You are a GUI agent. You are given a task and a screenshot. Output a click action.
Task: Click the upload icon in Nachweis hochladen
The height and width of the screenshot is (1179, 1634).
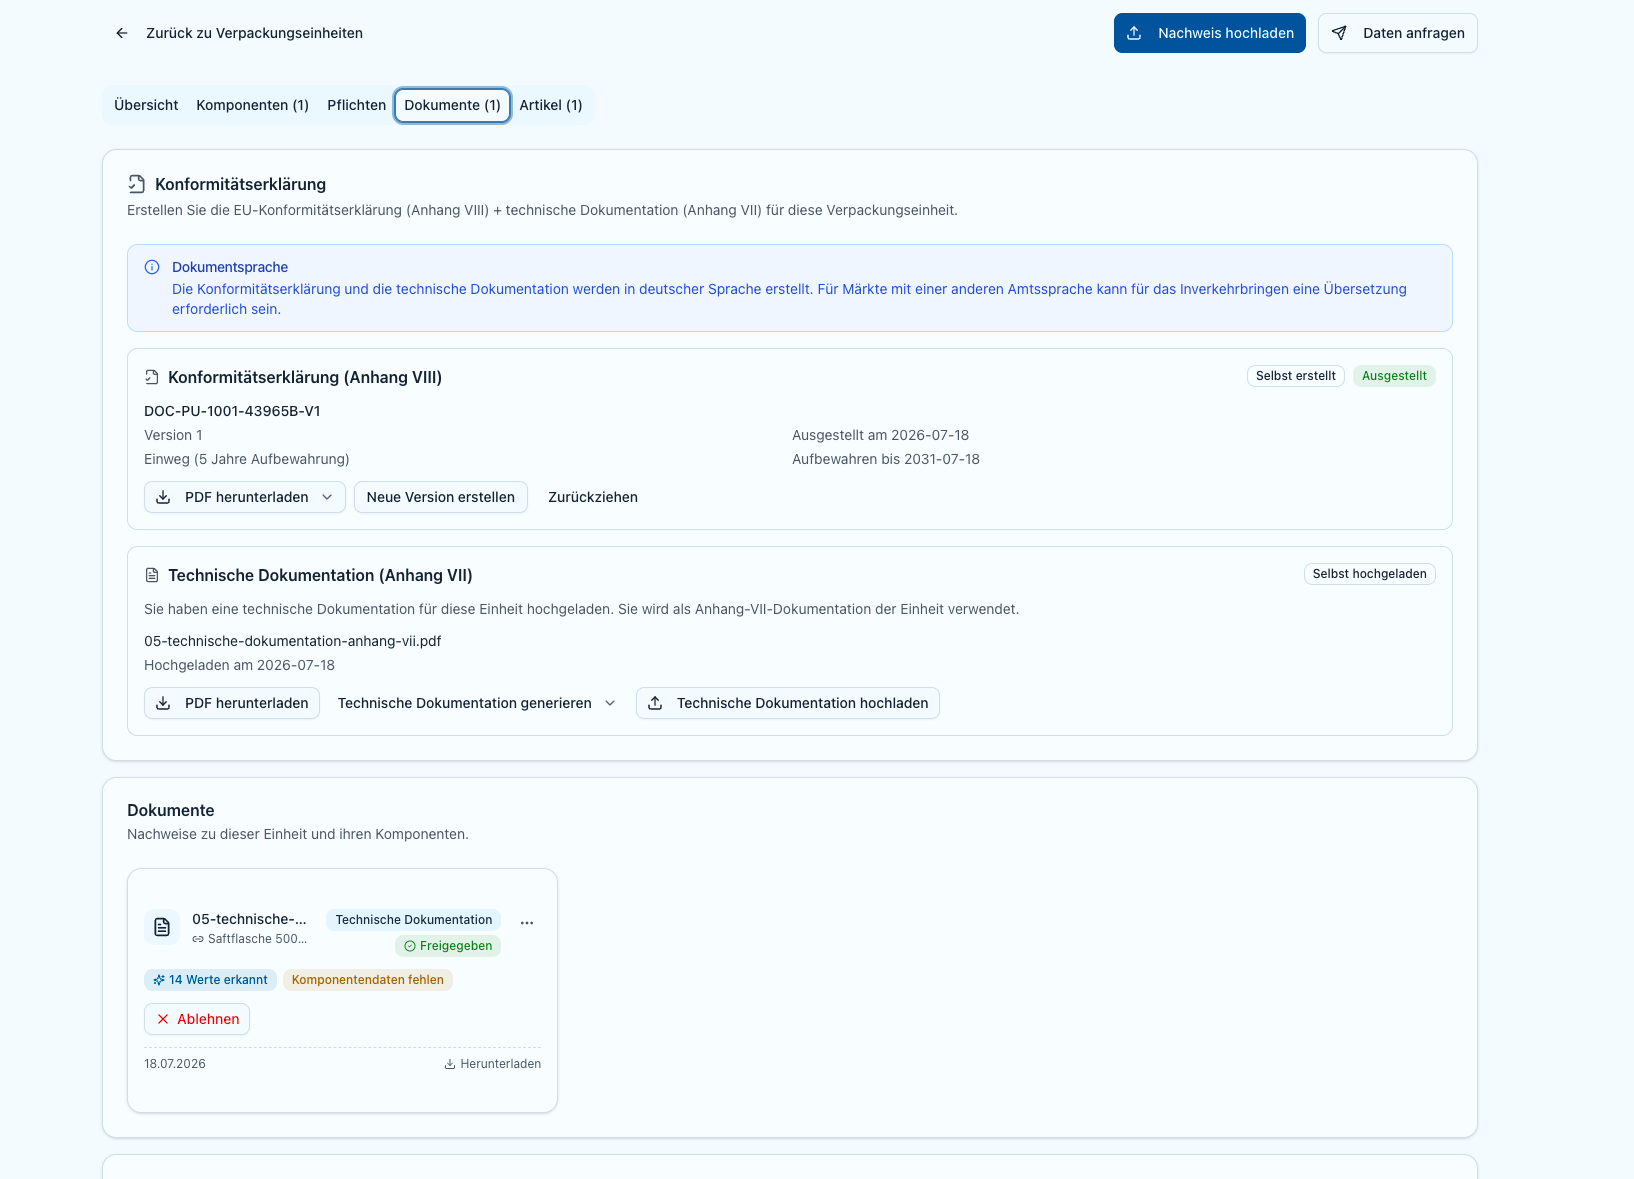click(1134, 33)
